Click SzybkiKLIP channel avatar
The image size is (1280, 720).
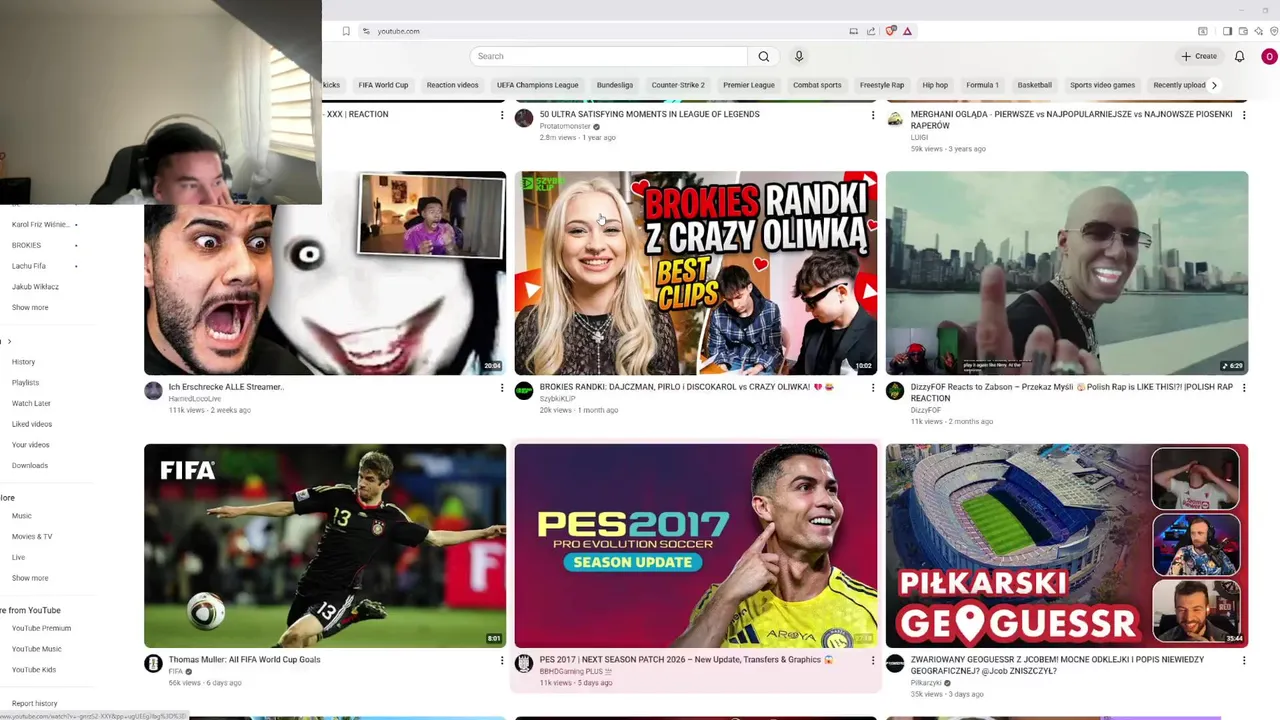(524, 391)
